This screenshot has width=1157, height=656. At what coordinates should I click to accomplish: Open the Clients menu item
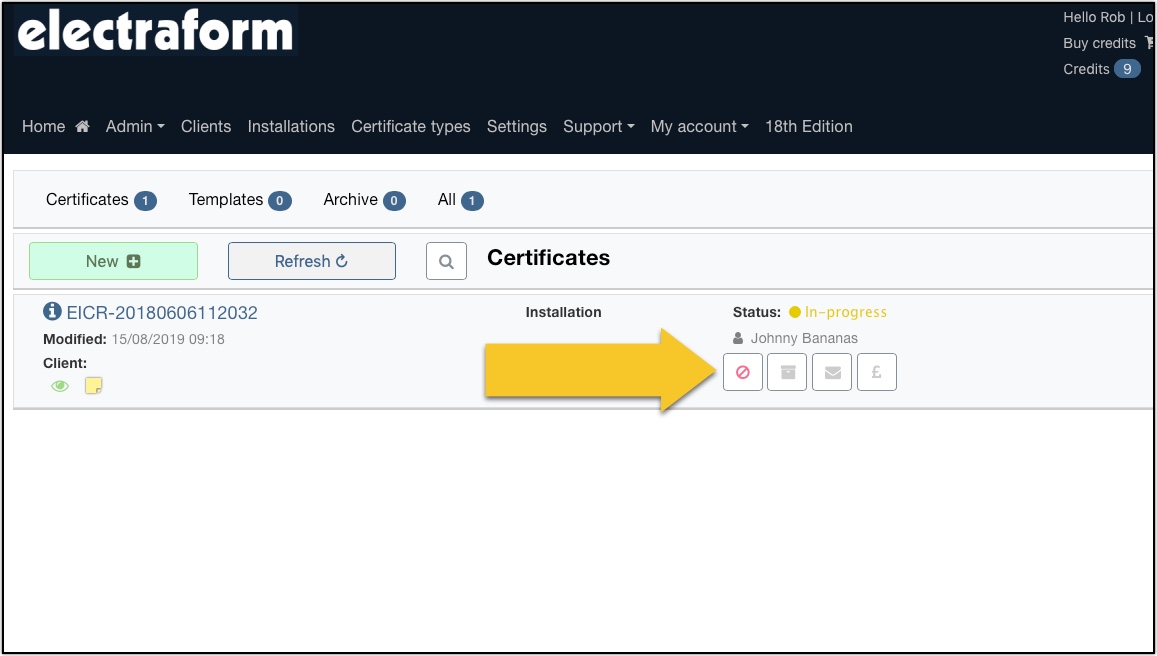[x=206, y=126]
